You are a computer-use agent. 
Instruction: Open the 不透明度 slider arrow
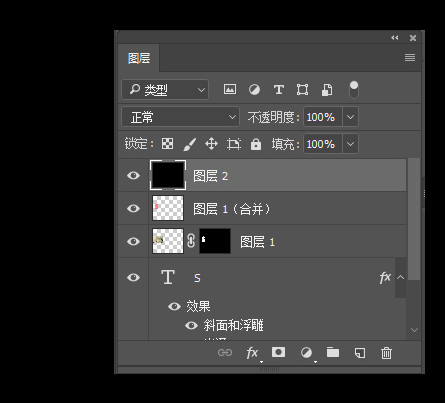(350, 117)
